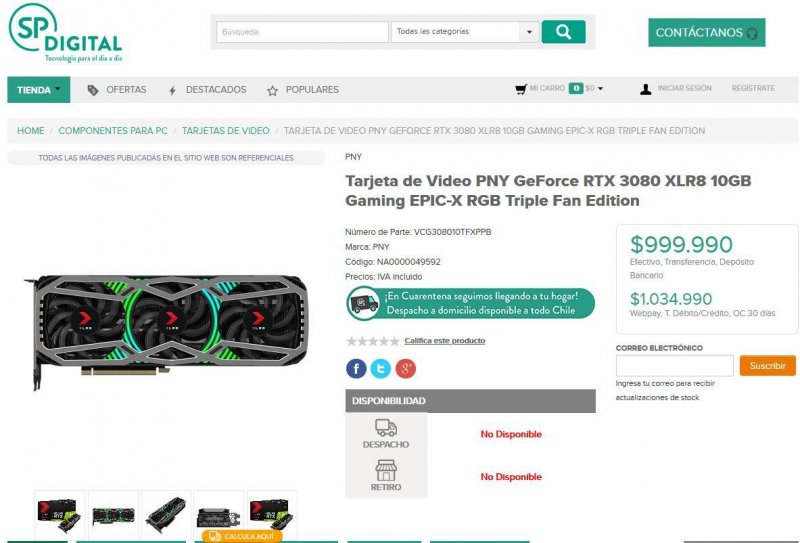Rate the product using the star icons
The image size is (800, 543).
click(373, 341)
